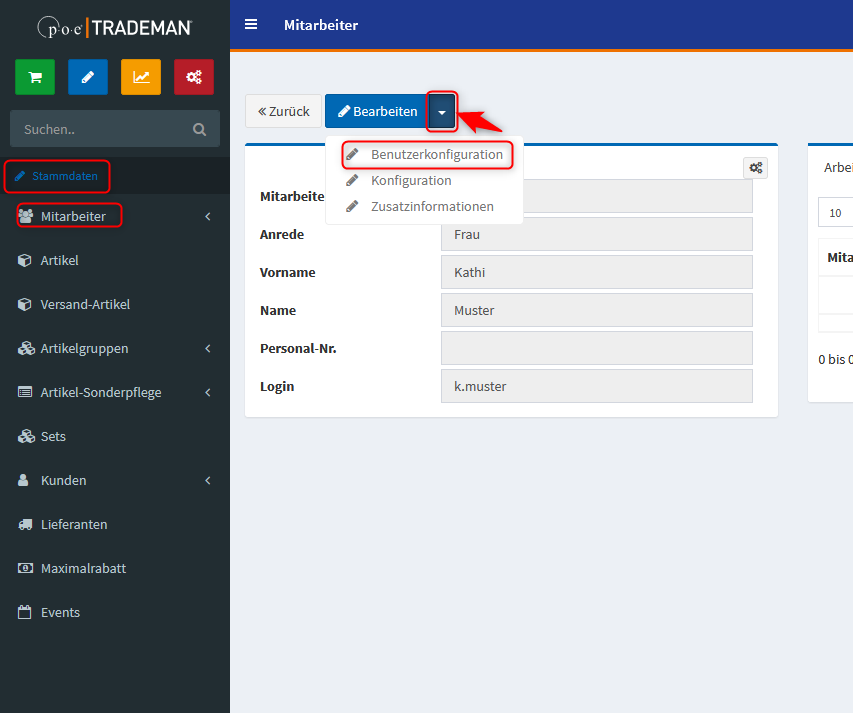Screen dimensions: 853x713
Task: Open the orange chart statistics icon
Action: pos(141,78)
